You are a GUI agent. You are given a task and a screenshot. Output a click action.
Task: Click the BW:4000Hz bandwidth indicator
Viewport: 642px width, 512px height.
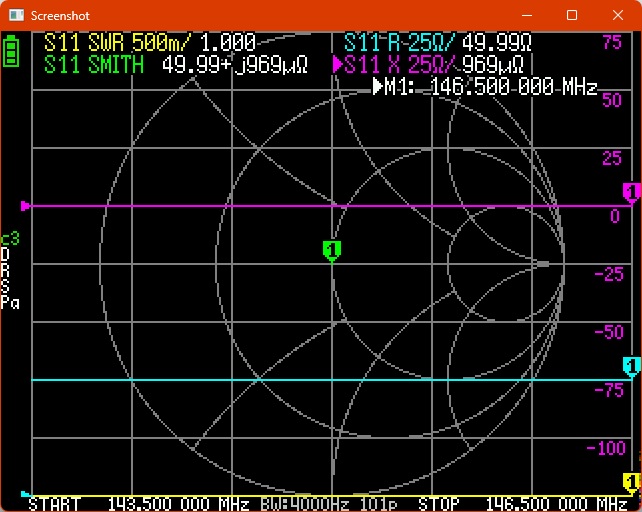coord(305,503)
